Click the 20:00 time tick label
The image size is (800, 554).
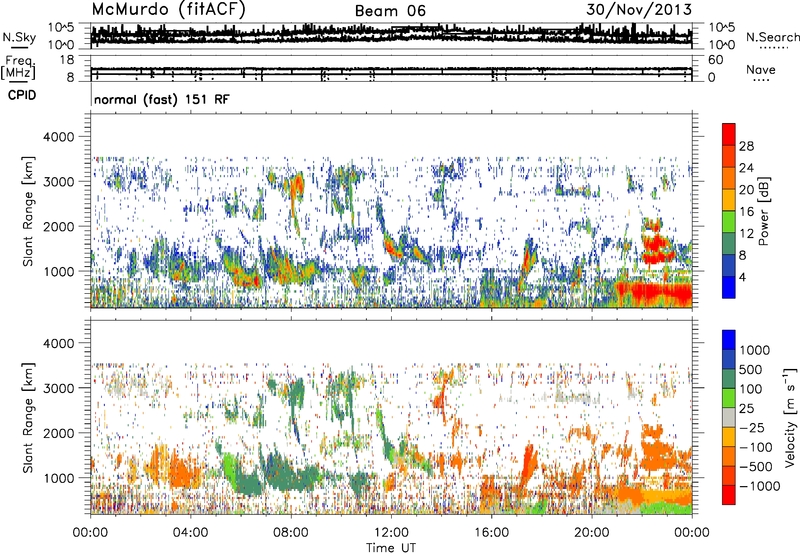pos(591,533)
